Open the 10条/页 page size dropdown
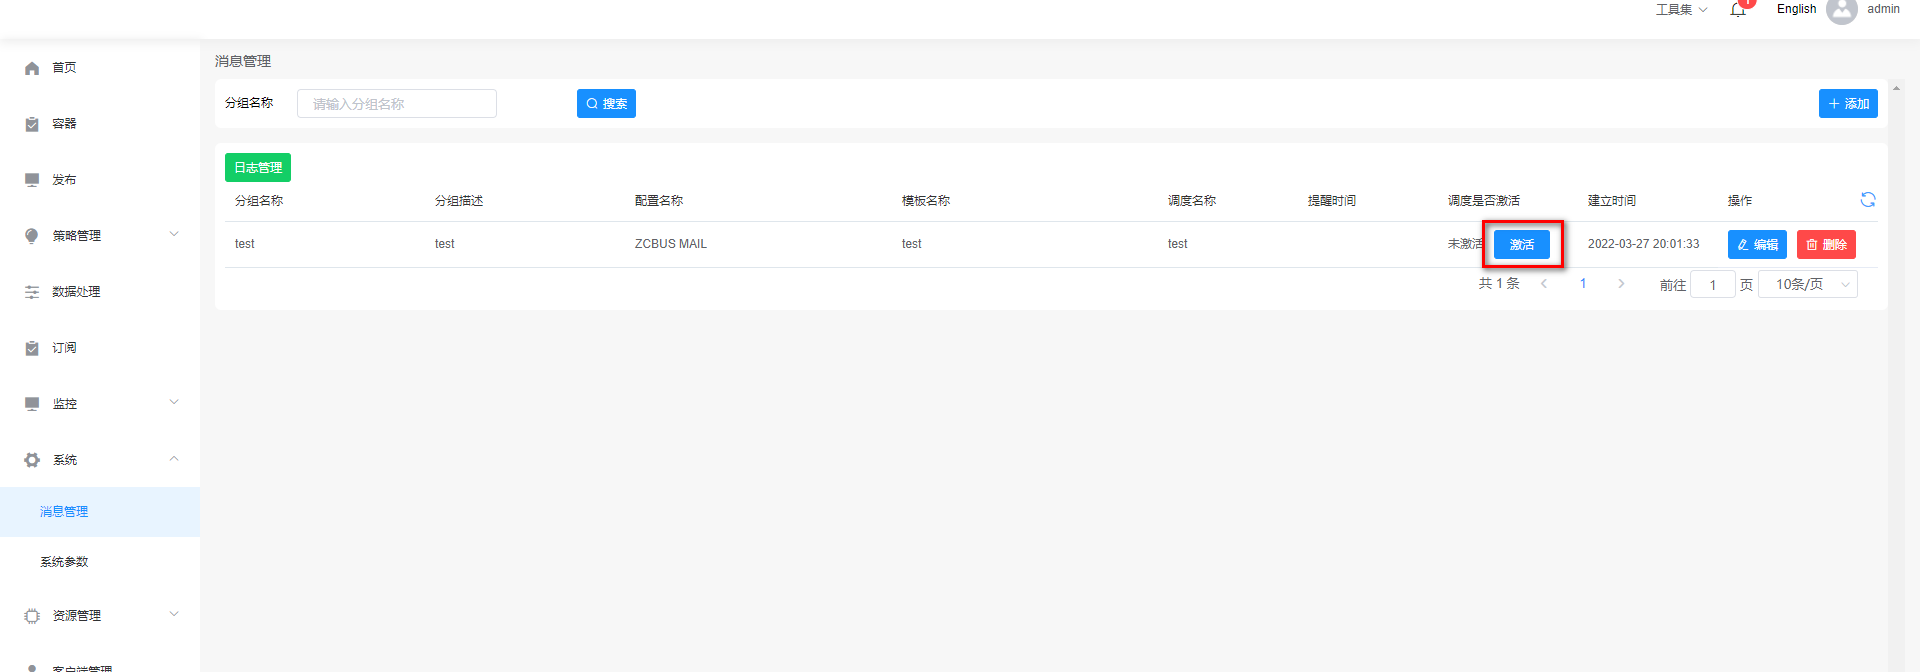 pyautogui.click(x=1808, y=285)
